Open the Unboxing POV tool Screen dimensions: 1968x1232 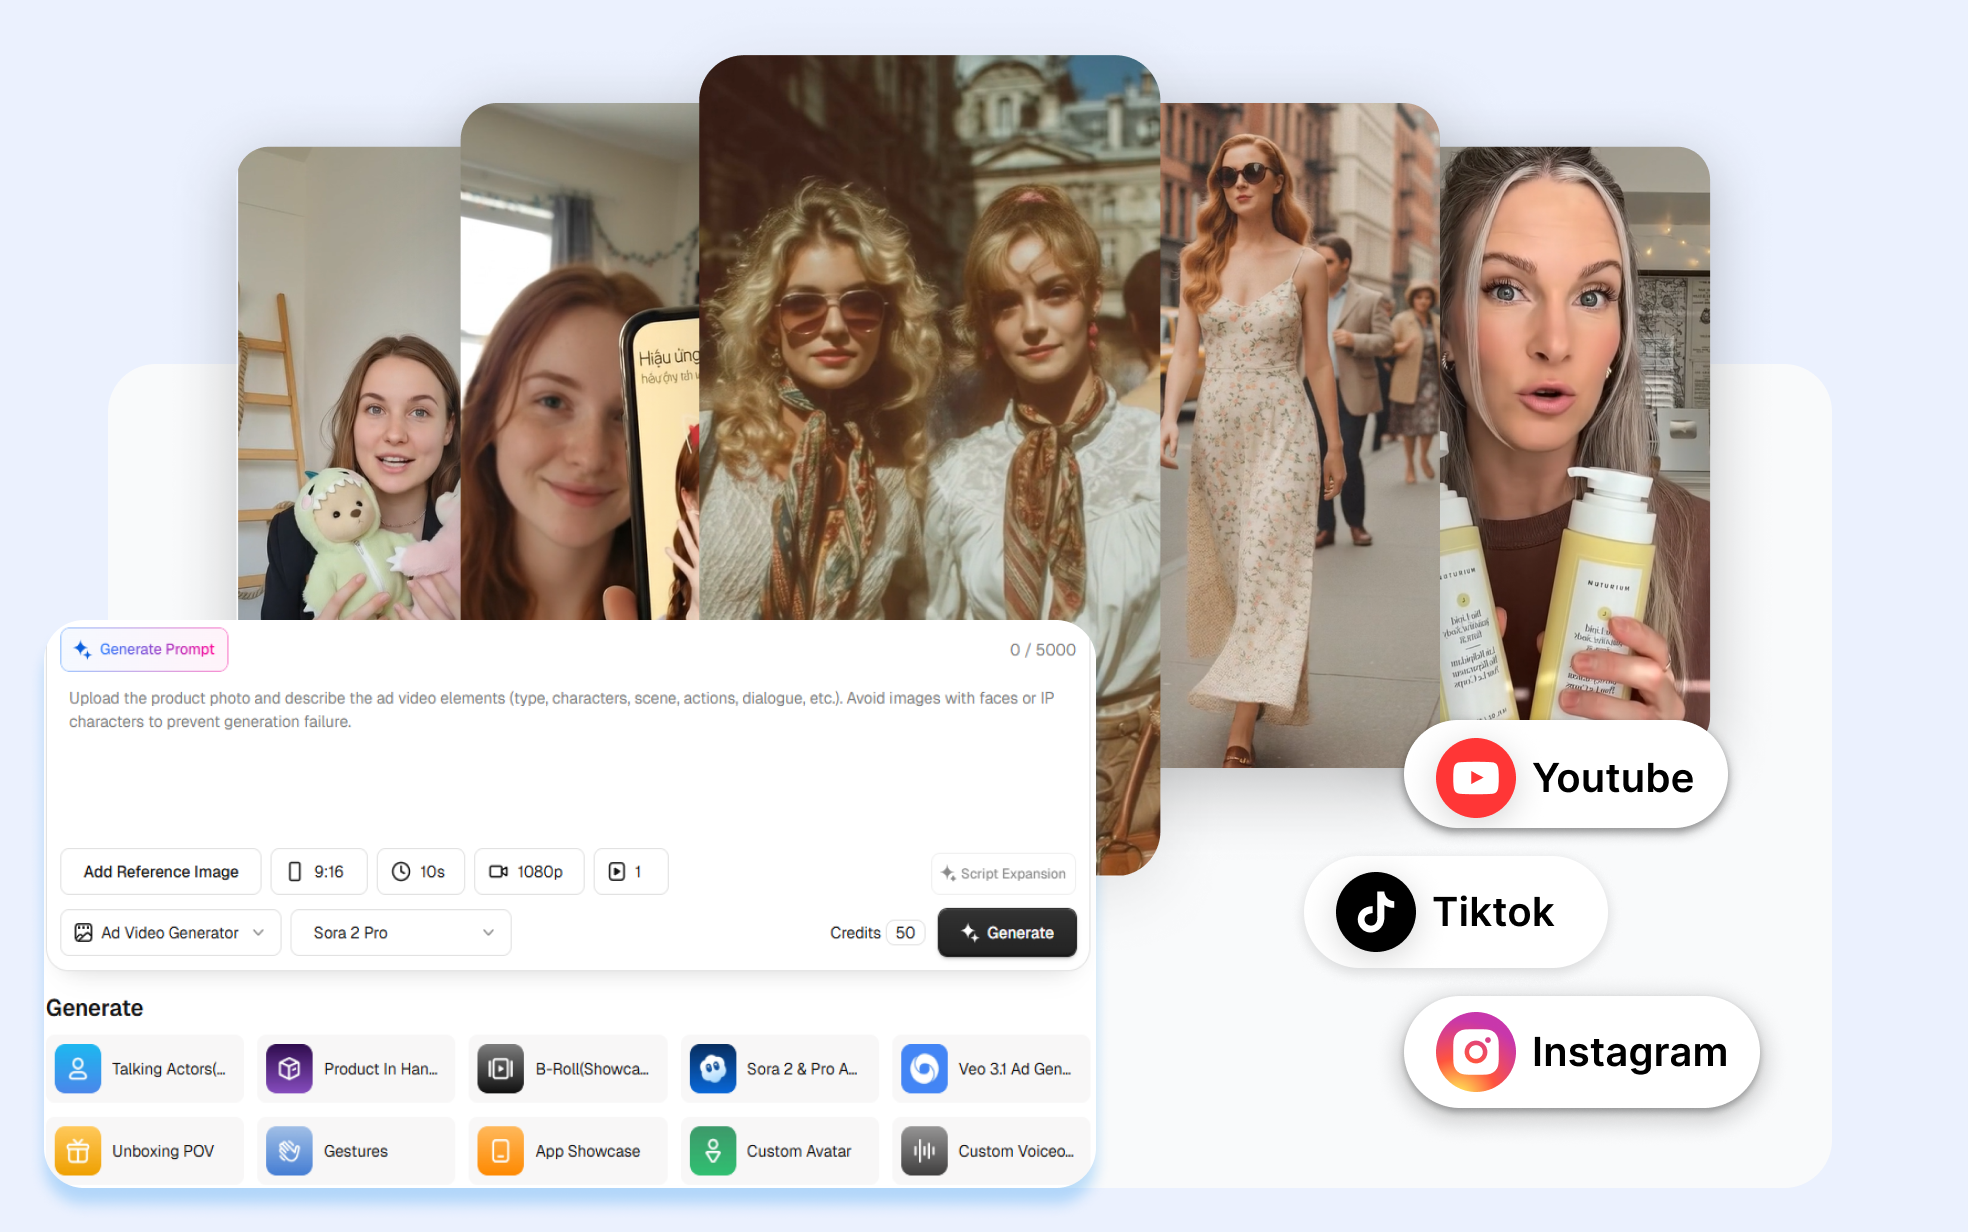[145, 1151]
